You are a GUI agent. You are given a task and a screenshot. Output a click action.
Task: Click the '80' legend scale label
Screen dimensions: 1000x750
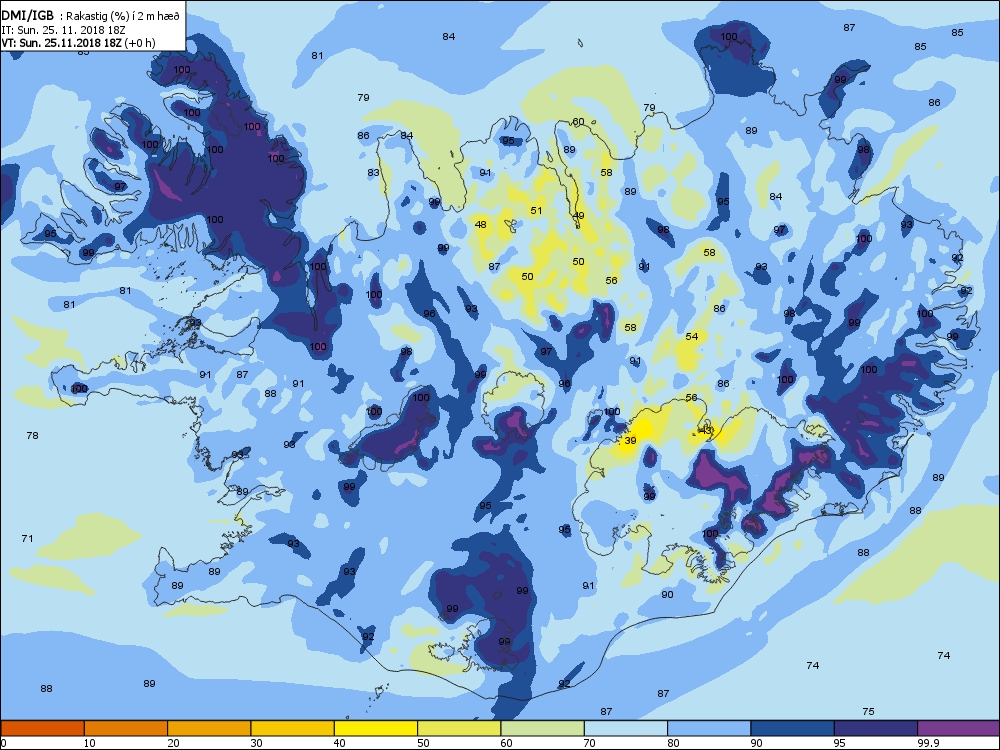673,743
